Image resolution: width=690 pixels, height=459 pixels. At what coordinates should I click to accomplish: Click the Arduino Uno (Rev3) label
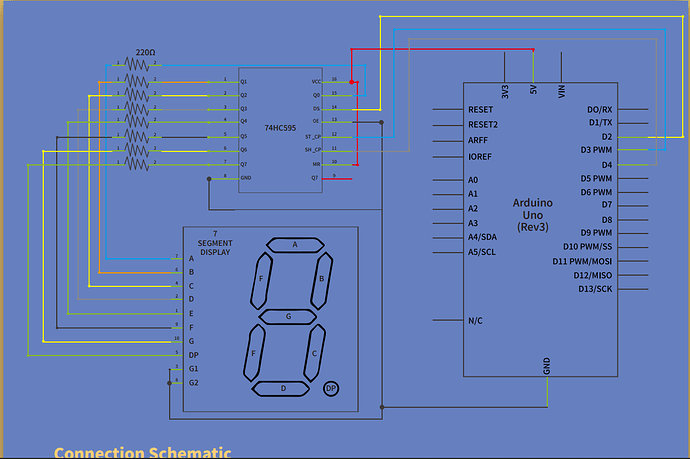click(x=532, y=215)
